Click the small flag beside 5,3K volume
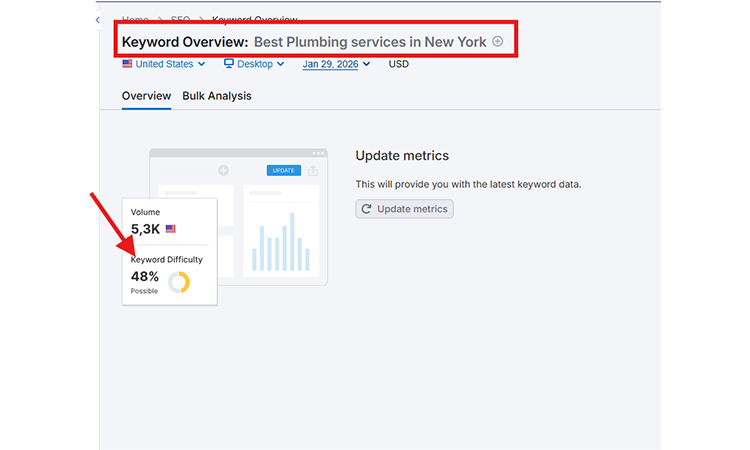 (x=171, y=229)
